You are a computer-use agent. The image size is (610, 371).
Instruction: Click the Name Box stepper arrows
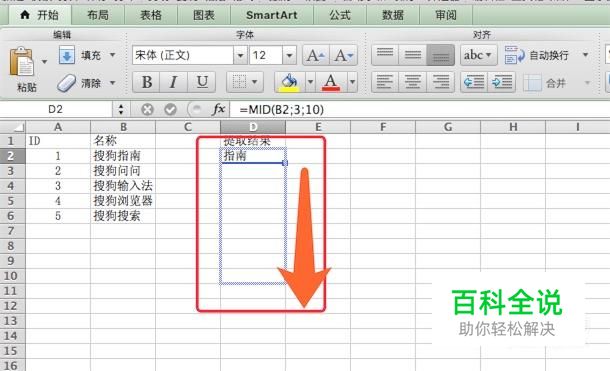pyautogui.click(x=121, y=109)
